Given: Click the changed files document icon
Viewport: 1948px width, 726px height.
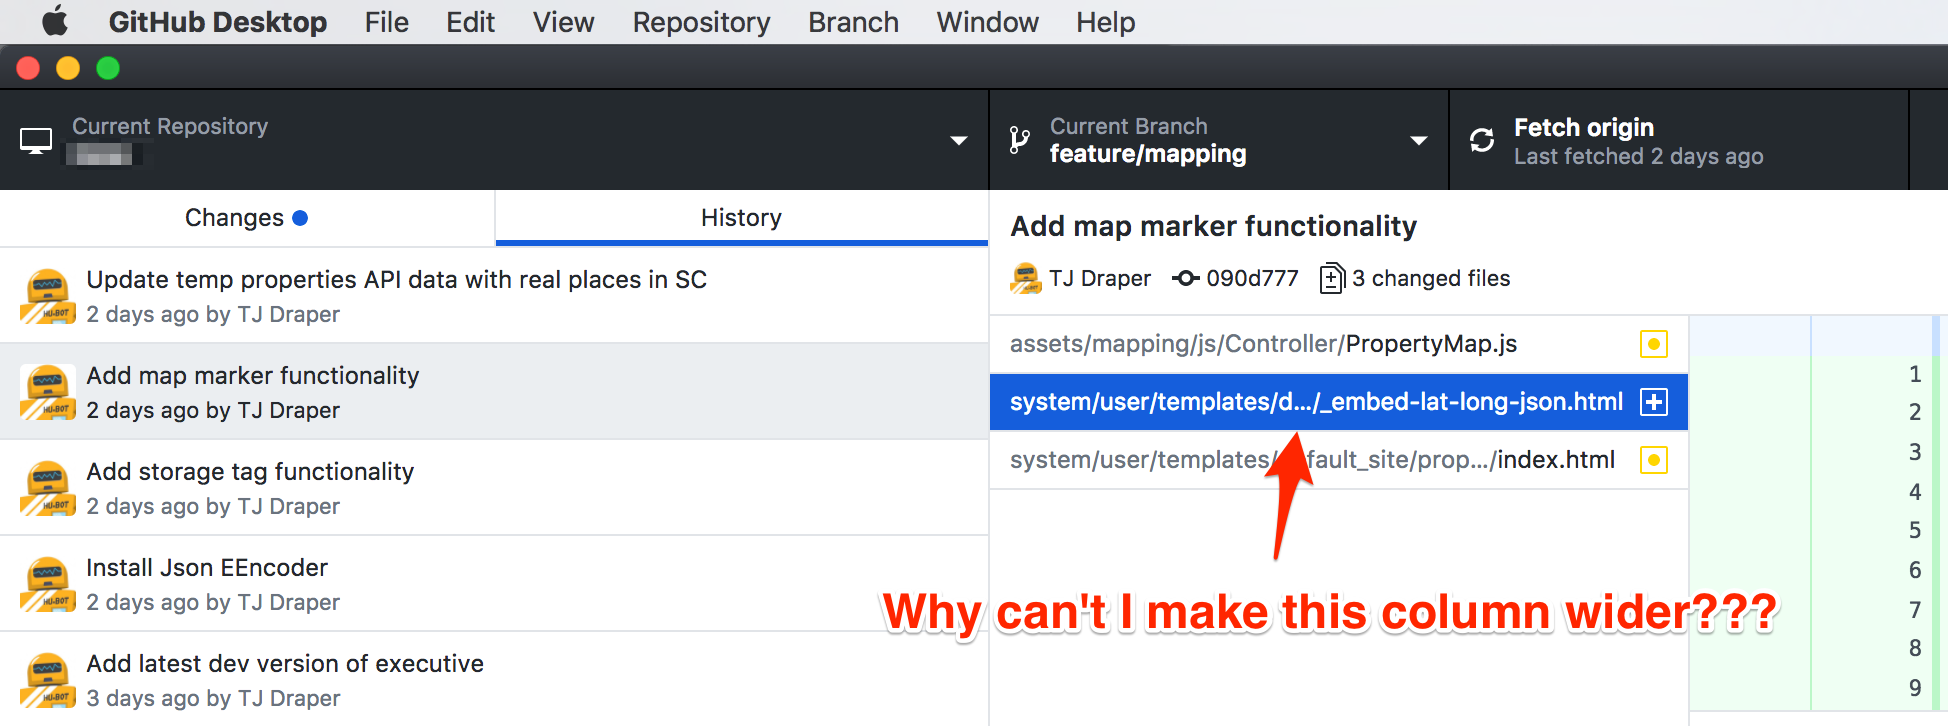Looking at the screenshot, I should [1331, 278].
